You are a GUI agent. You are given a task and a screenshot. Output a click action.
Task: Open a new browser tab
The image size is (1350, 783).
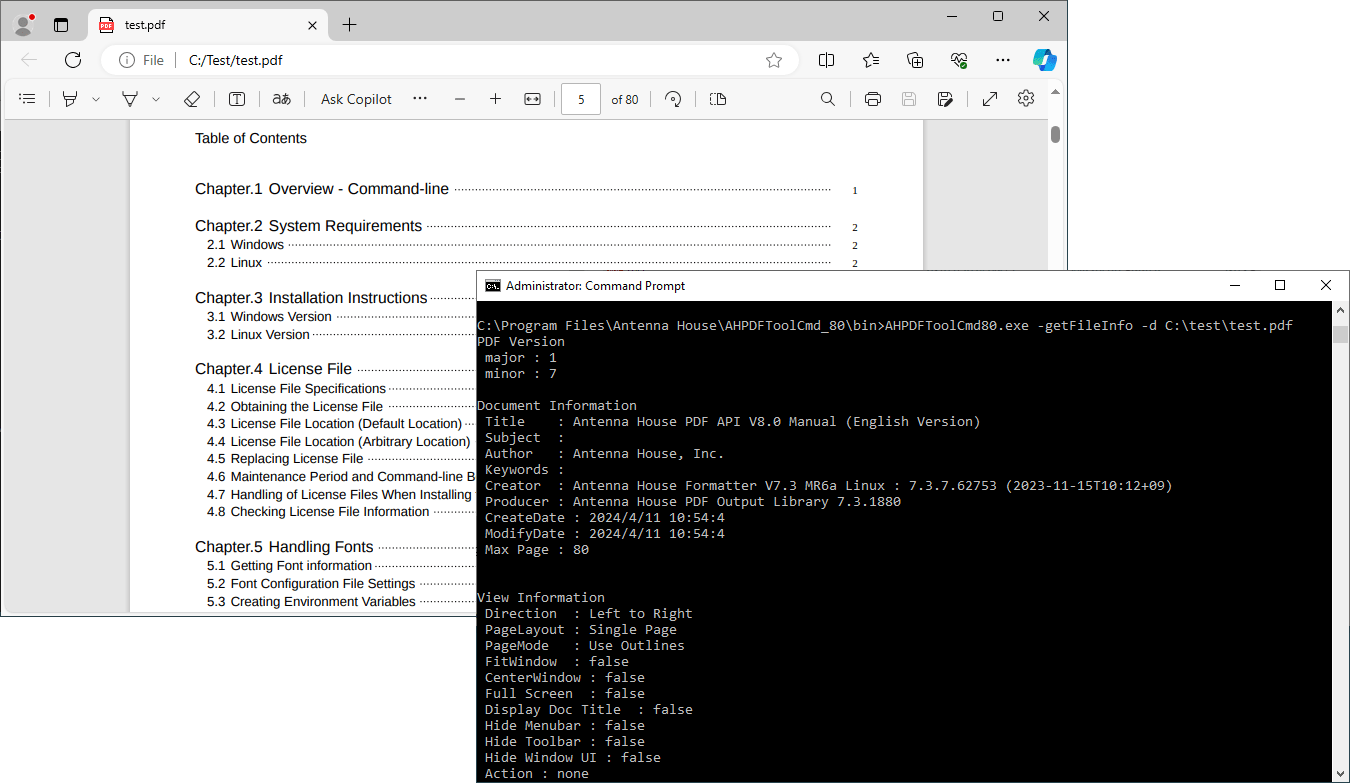coord(349,25)
